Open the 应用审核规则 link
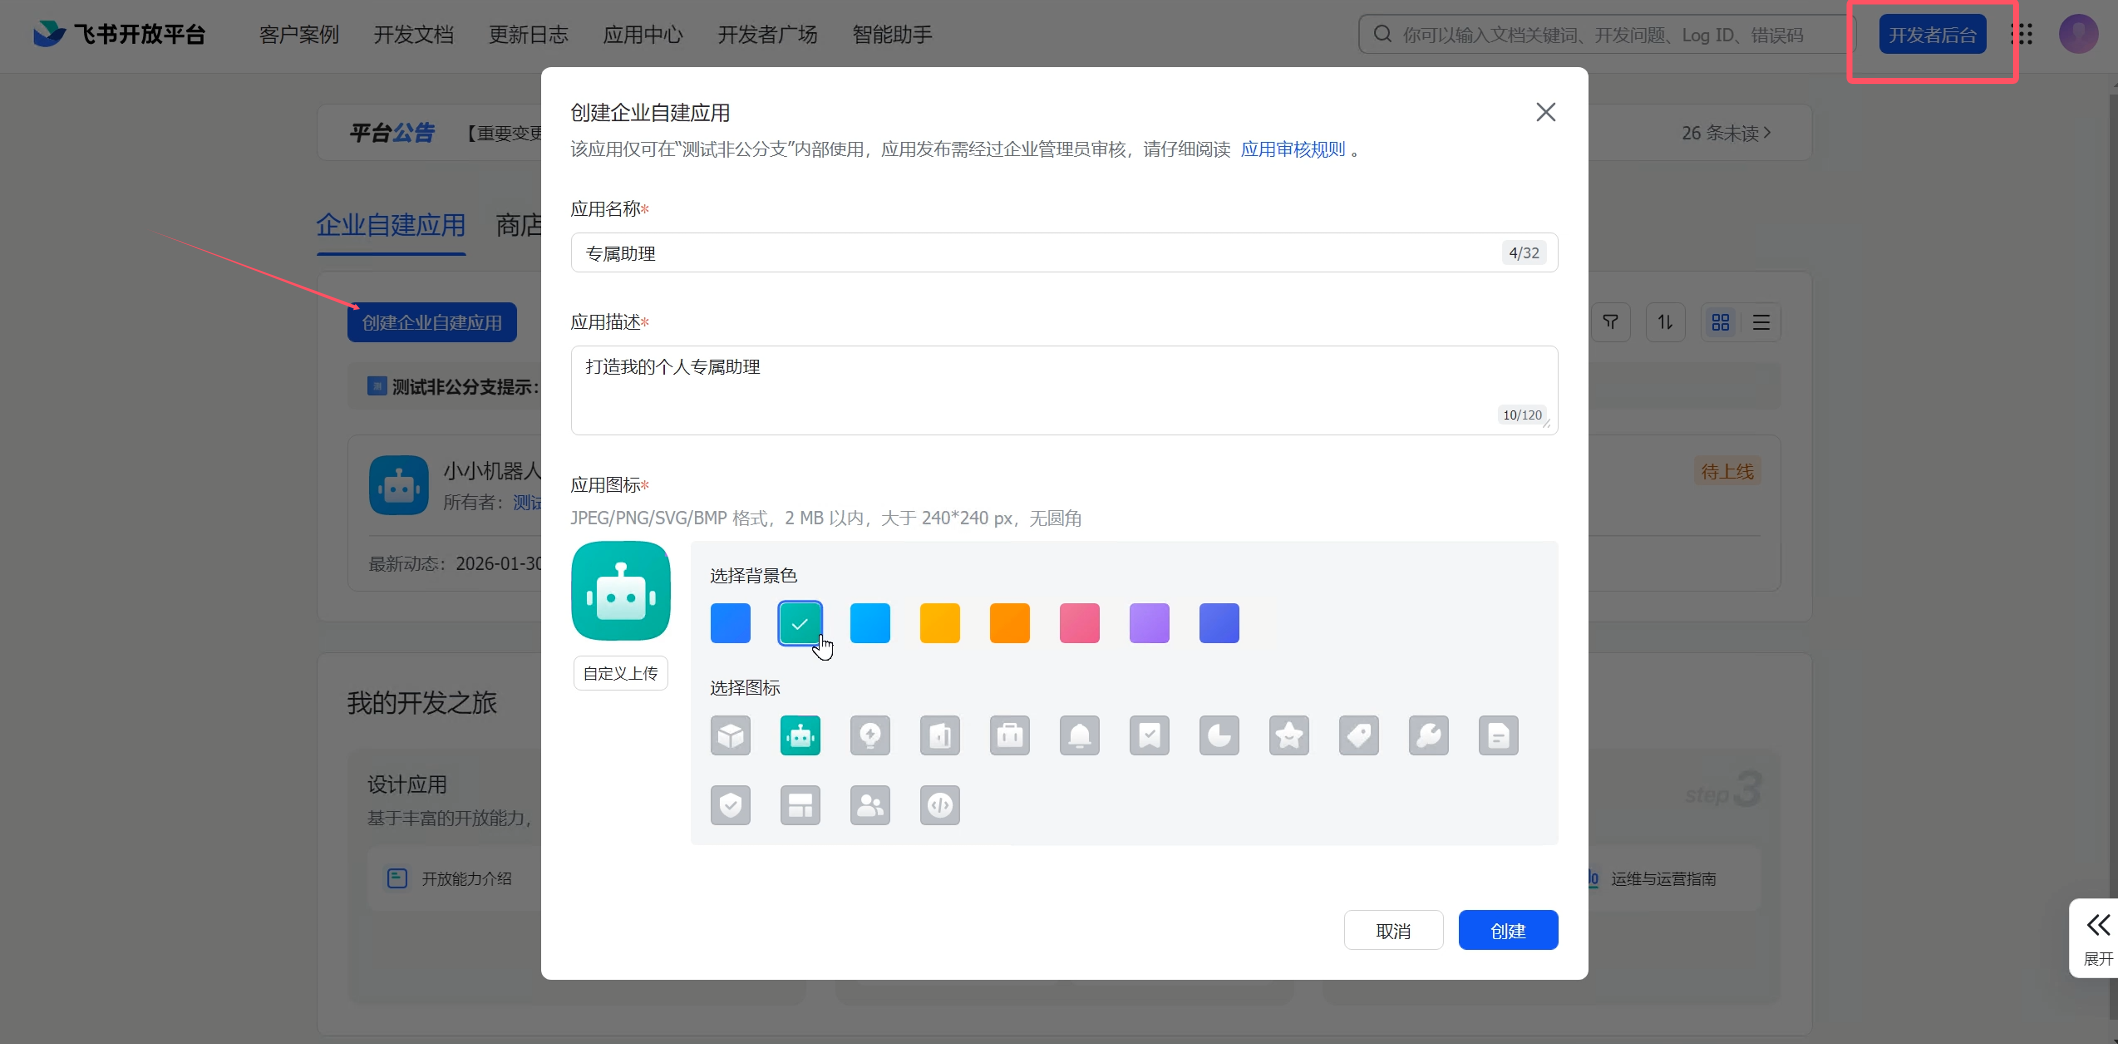 pos(1291,148)
